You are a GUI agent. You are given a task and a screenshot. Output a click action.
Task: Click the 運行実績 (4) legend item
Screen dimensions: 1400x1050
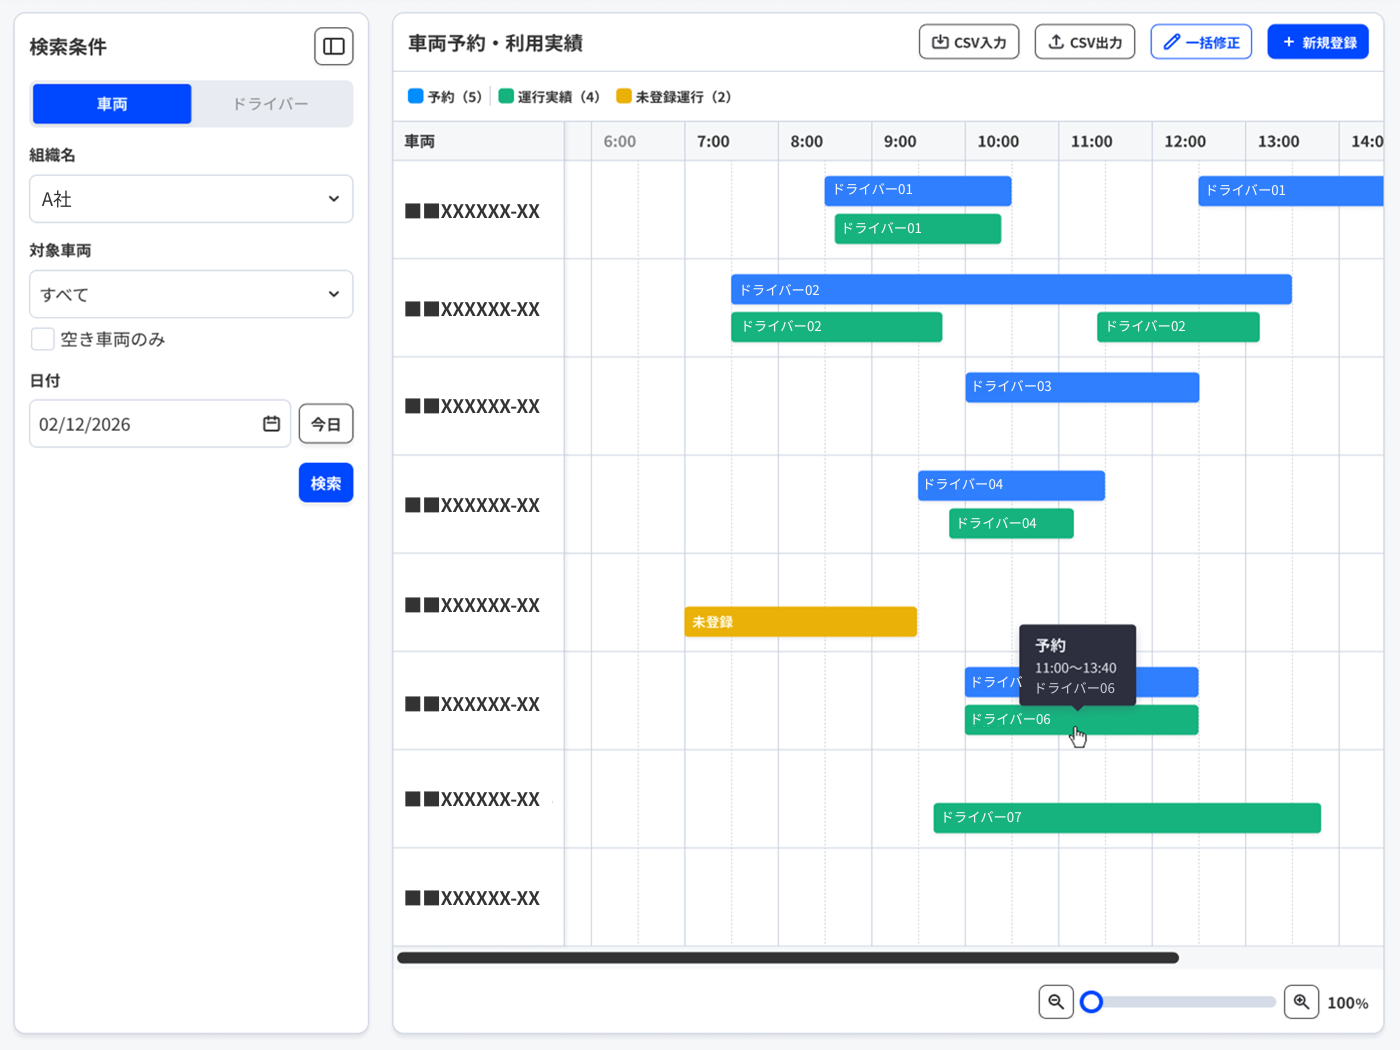(549, 97)
